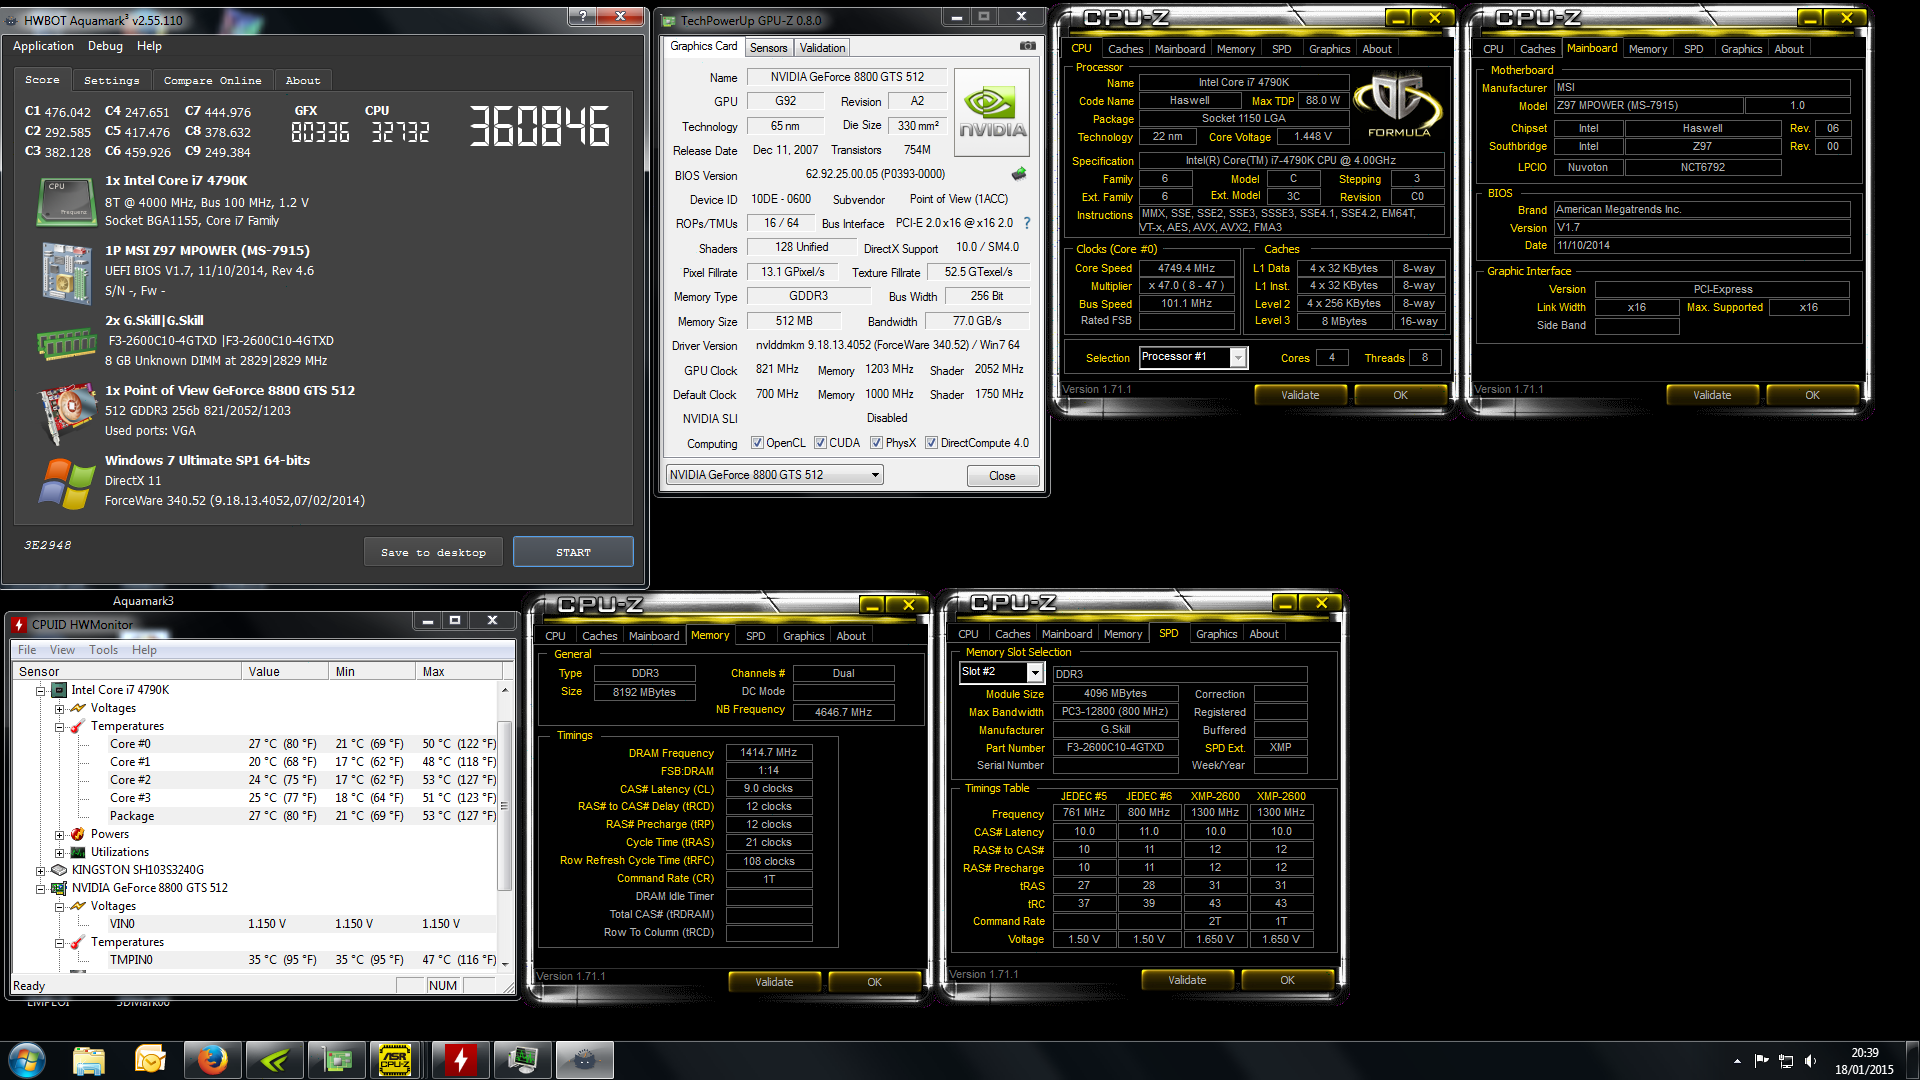This screenshot has width=1920, height=1080.
Task: Collapse the NVIDIA GeForce 8800 GTS 512 node
Action: tap(41, 889)
